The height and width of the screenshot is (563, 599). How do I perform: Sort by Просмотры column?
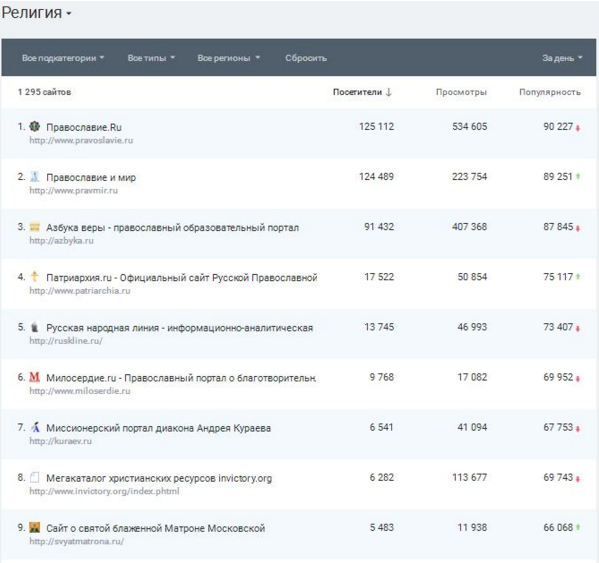click(461, 92)
